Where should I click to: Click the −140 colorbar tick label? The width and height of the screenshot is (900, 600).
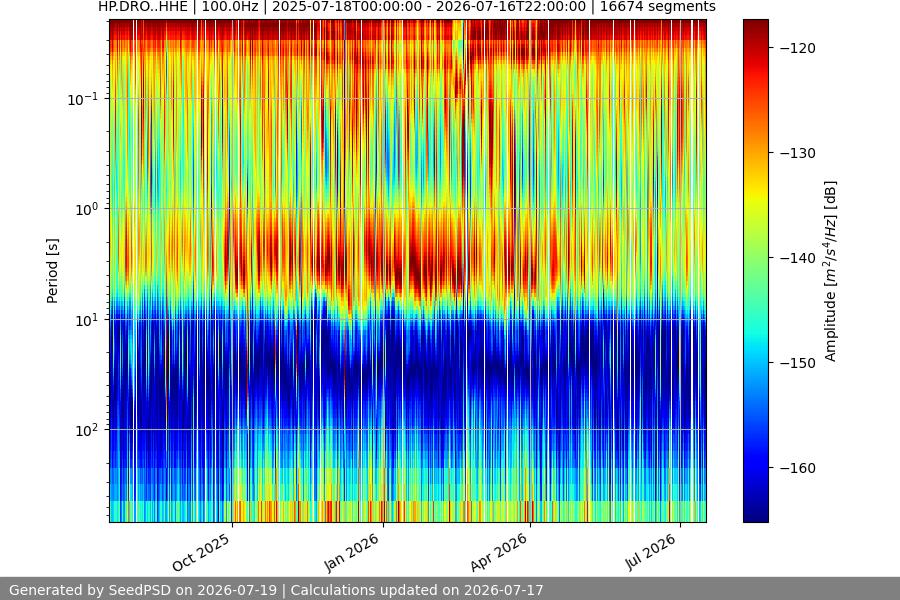point(798,258)
